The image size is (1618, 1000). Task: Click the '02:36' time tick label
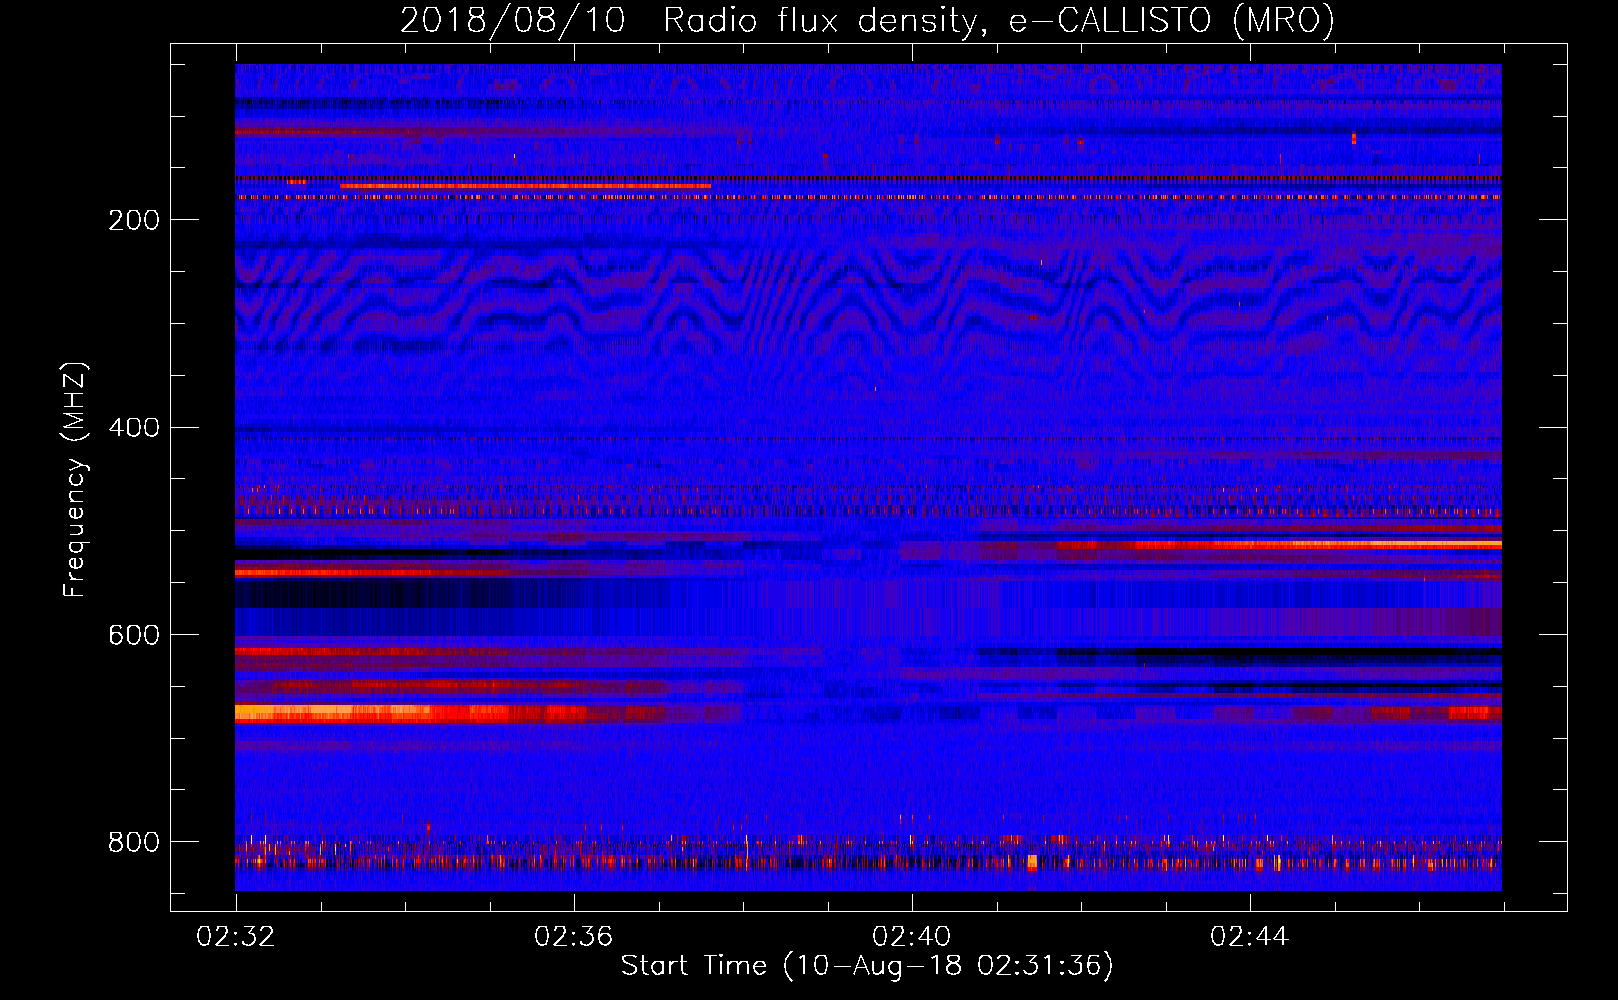(574, 937)
